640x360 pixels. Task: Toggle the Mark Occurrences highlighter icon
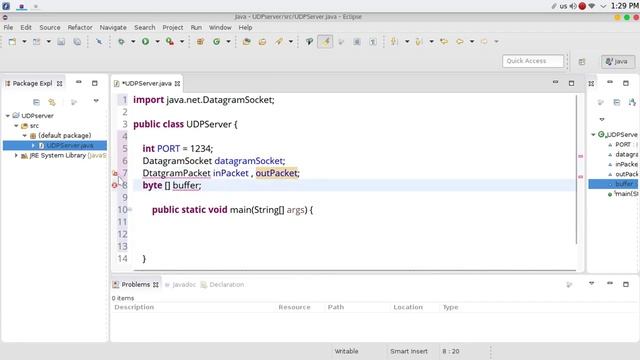[x=325, y=42]
